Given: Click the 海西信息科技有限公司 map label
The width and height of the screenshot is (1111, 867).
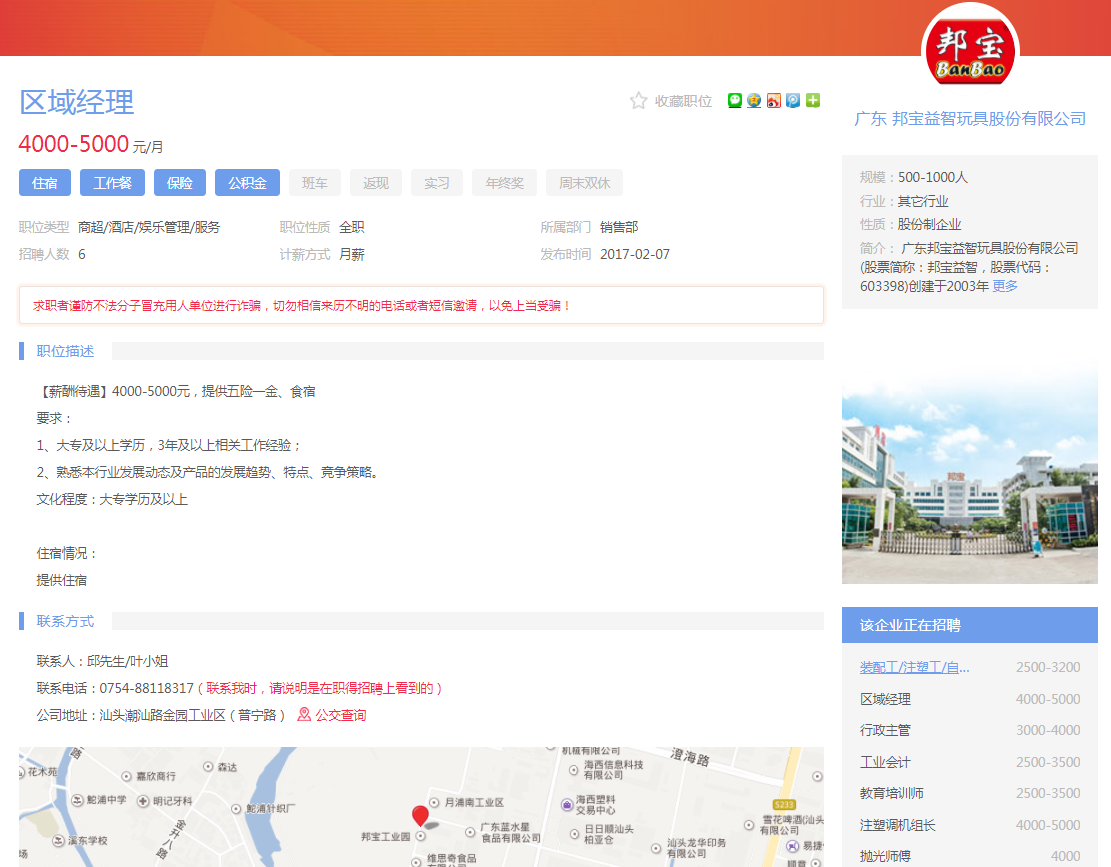Looking at the screenshot, I should 614,770.
